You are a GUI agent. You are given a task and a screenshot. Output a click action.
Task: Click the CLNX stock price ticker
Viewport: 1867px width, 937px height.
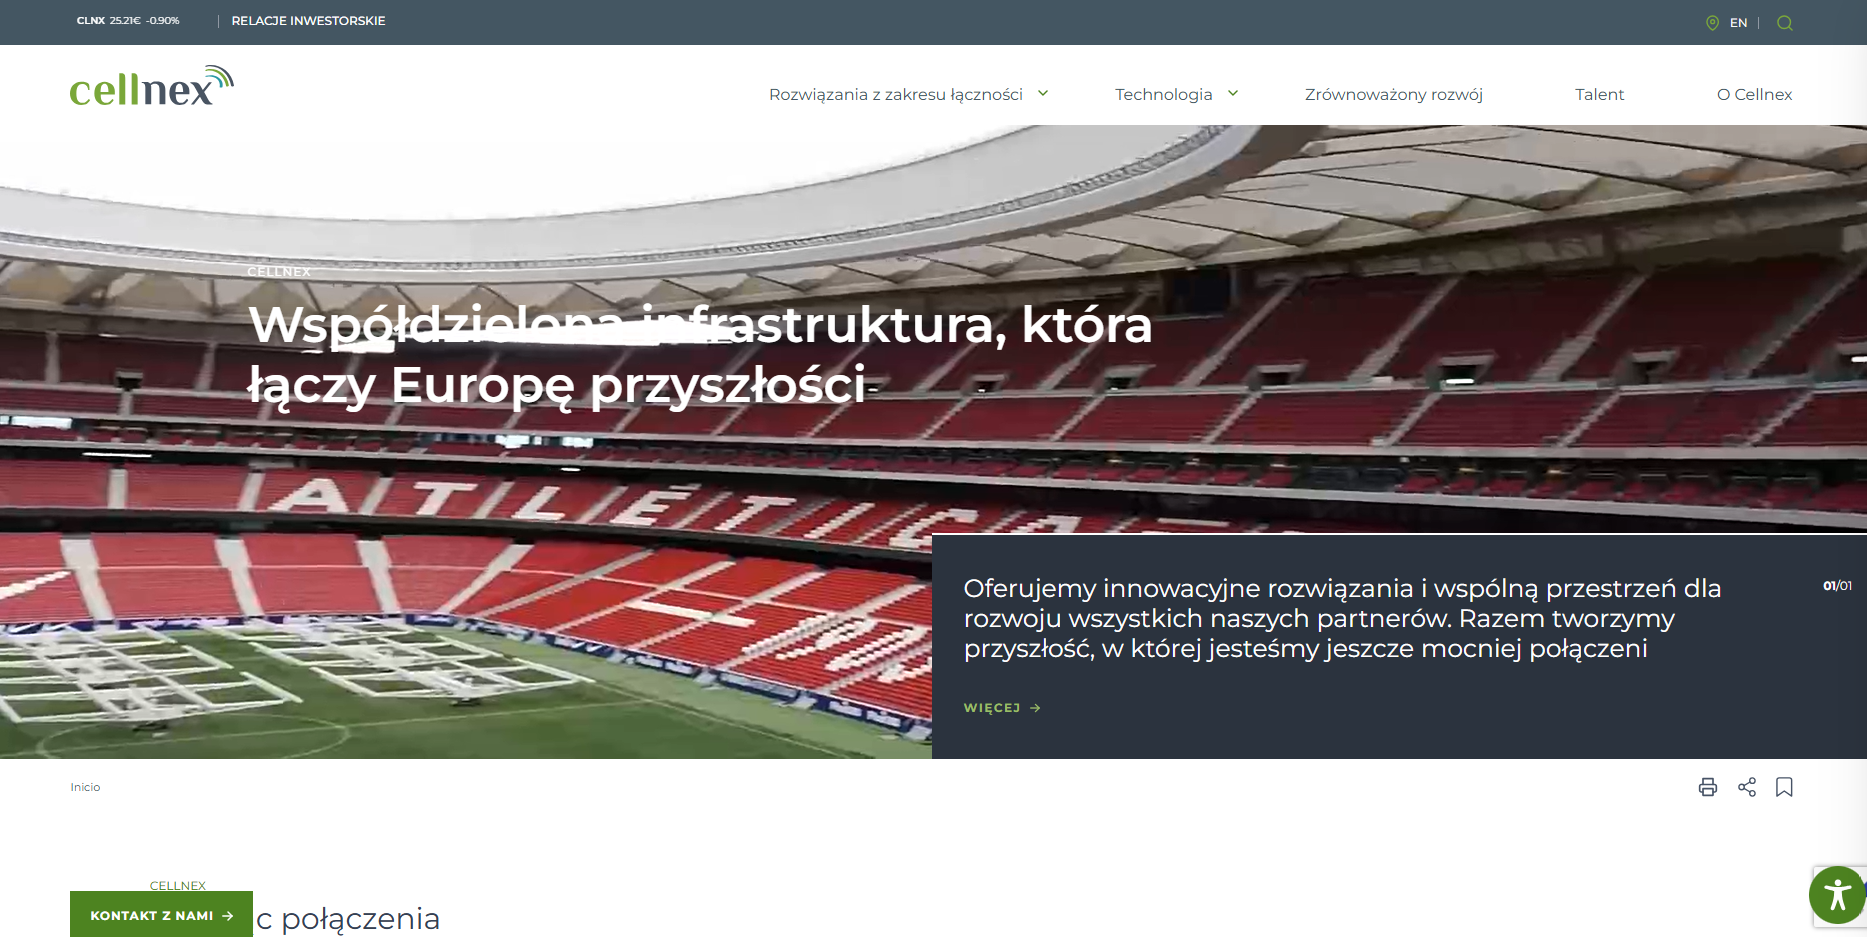[x=128, y=21]
